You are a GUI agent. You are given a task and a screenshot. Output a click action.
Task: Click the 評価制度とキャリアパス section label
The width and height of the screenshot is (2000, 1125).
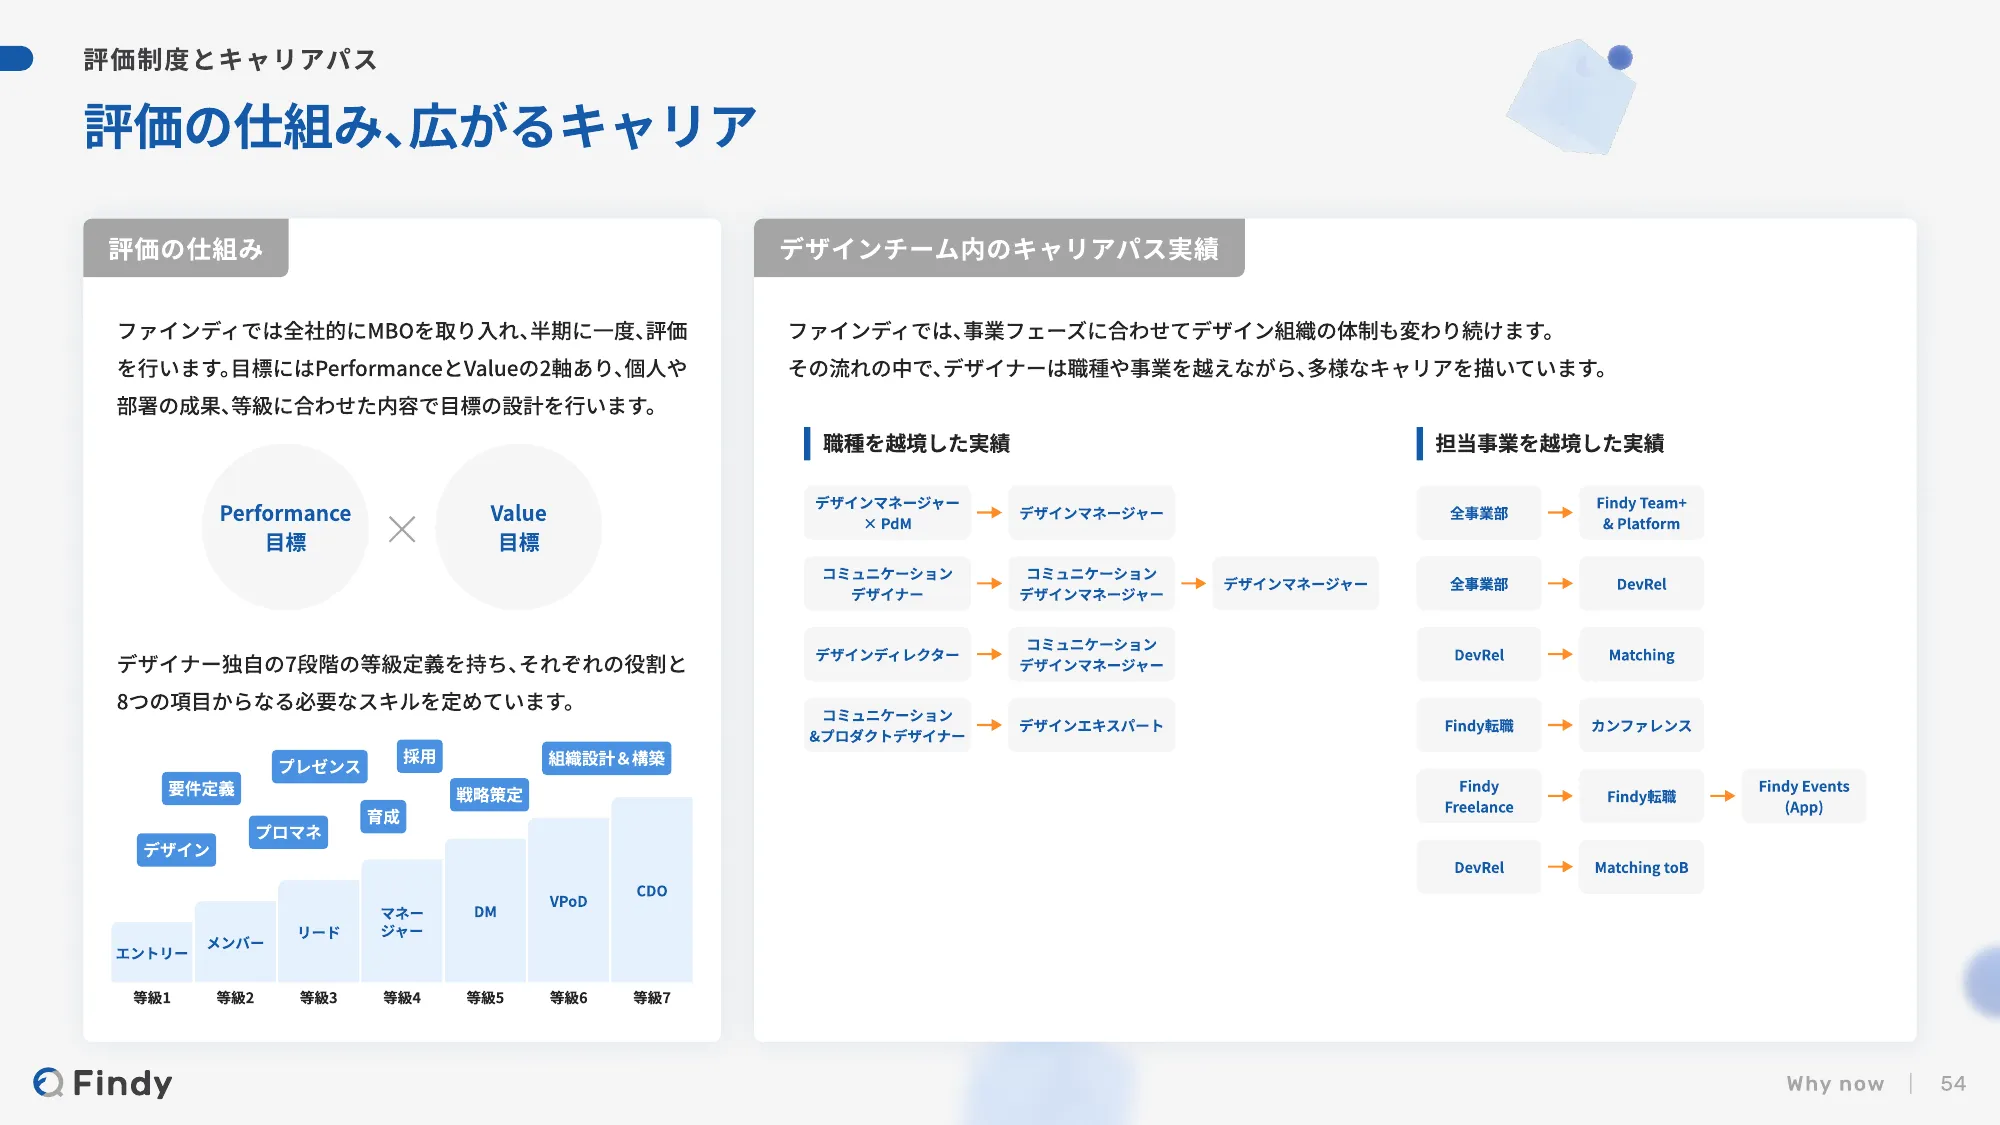(x=230, y=60)
